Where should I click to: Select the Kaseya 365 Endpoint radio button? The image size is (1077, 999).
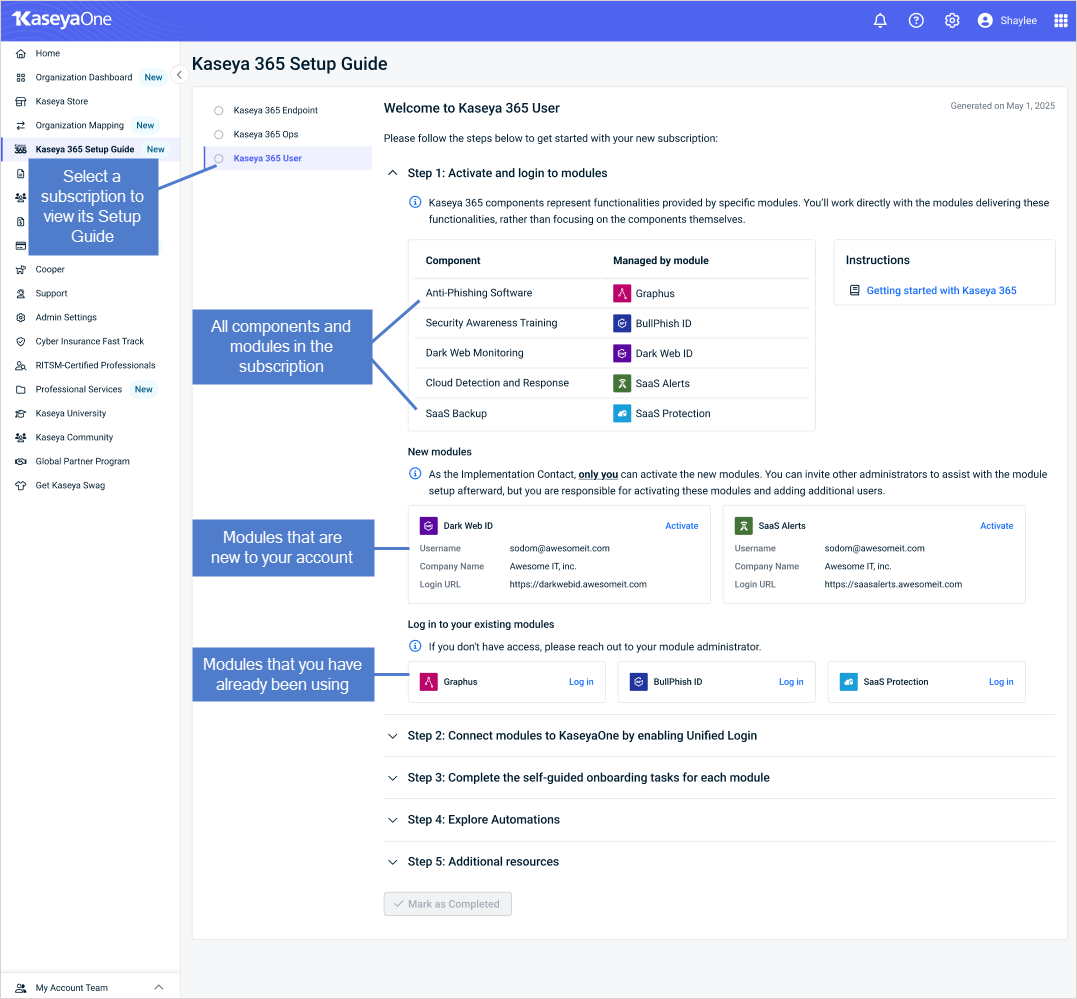tap(218, 111)
